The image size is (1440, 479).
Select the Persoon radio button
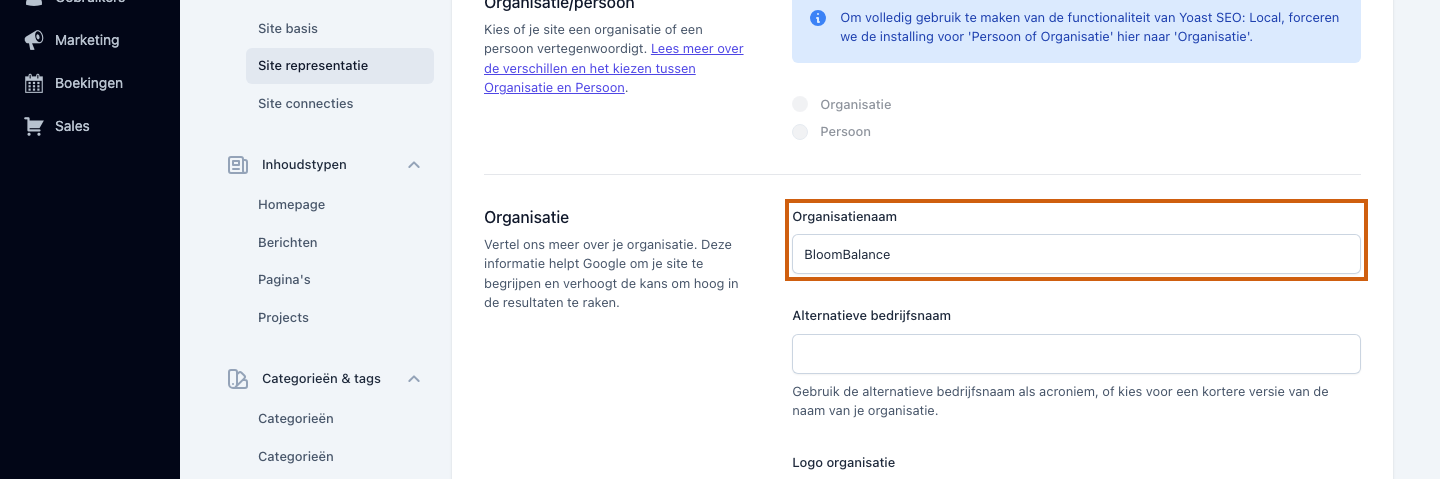click(800, 132)
